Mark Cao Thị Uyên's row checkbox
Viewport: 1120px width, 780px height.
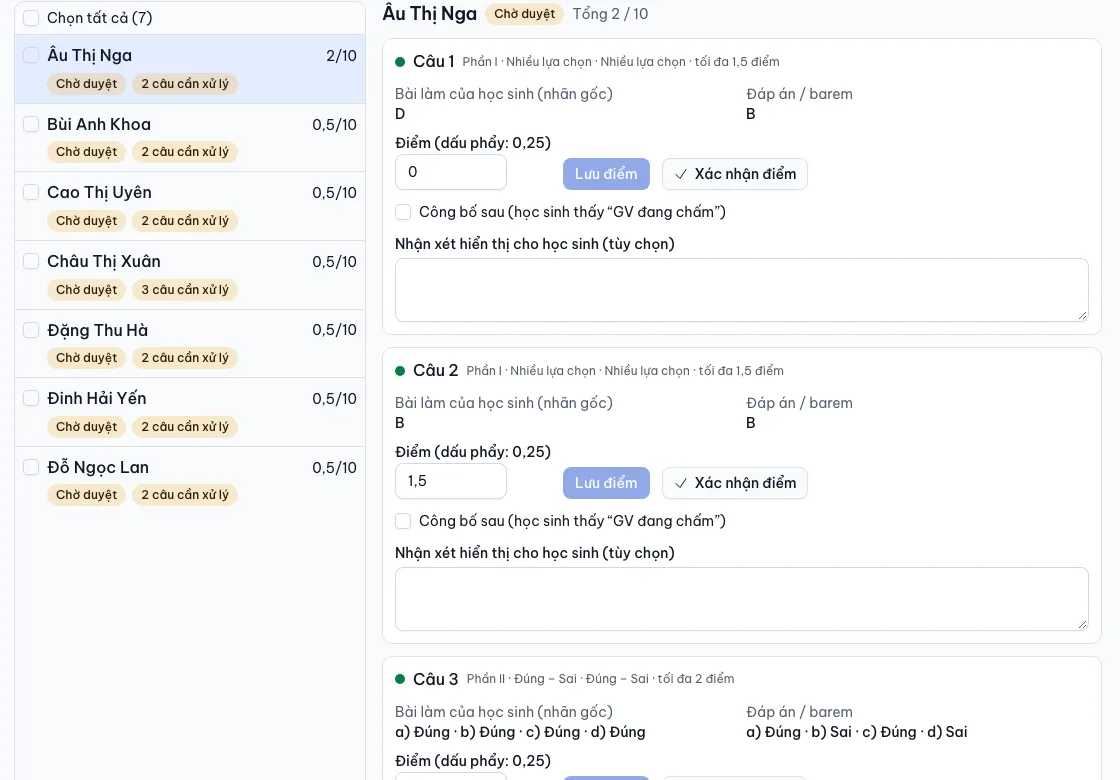point(31,192)
